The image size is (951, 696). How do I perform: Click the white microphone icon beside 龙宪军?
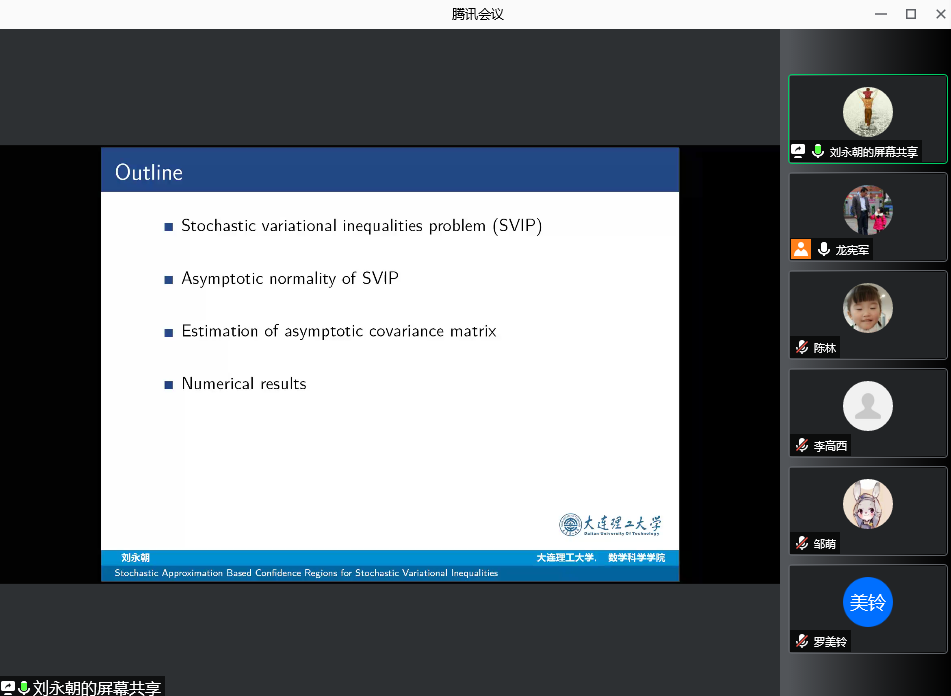pos(824,250)
